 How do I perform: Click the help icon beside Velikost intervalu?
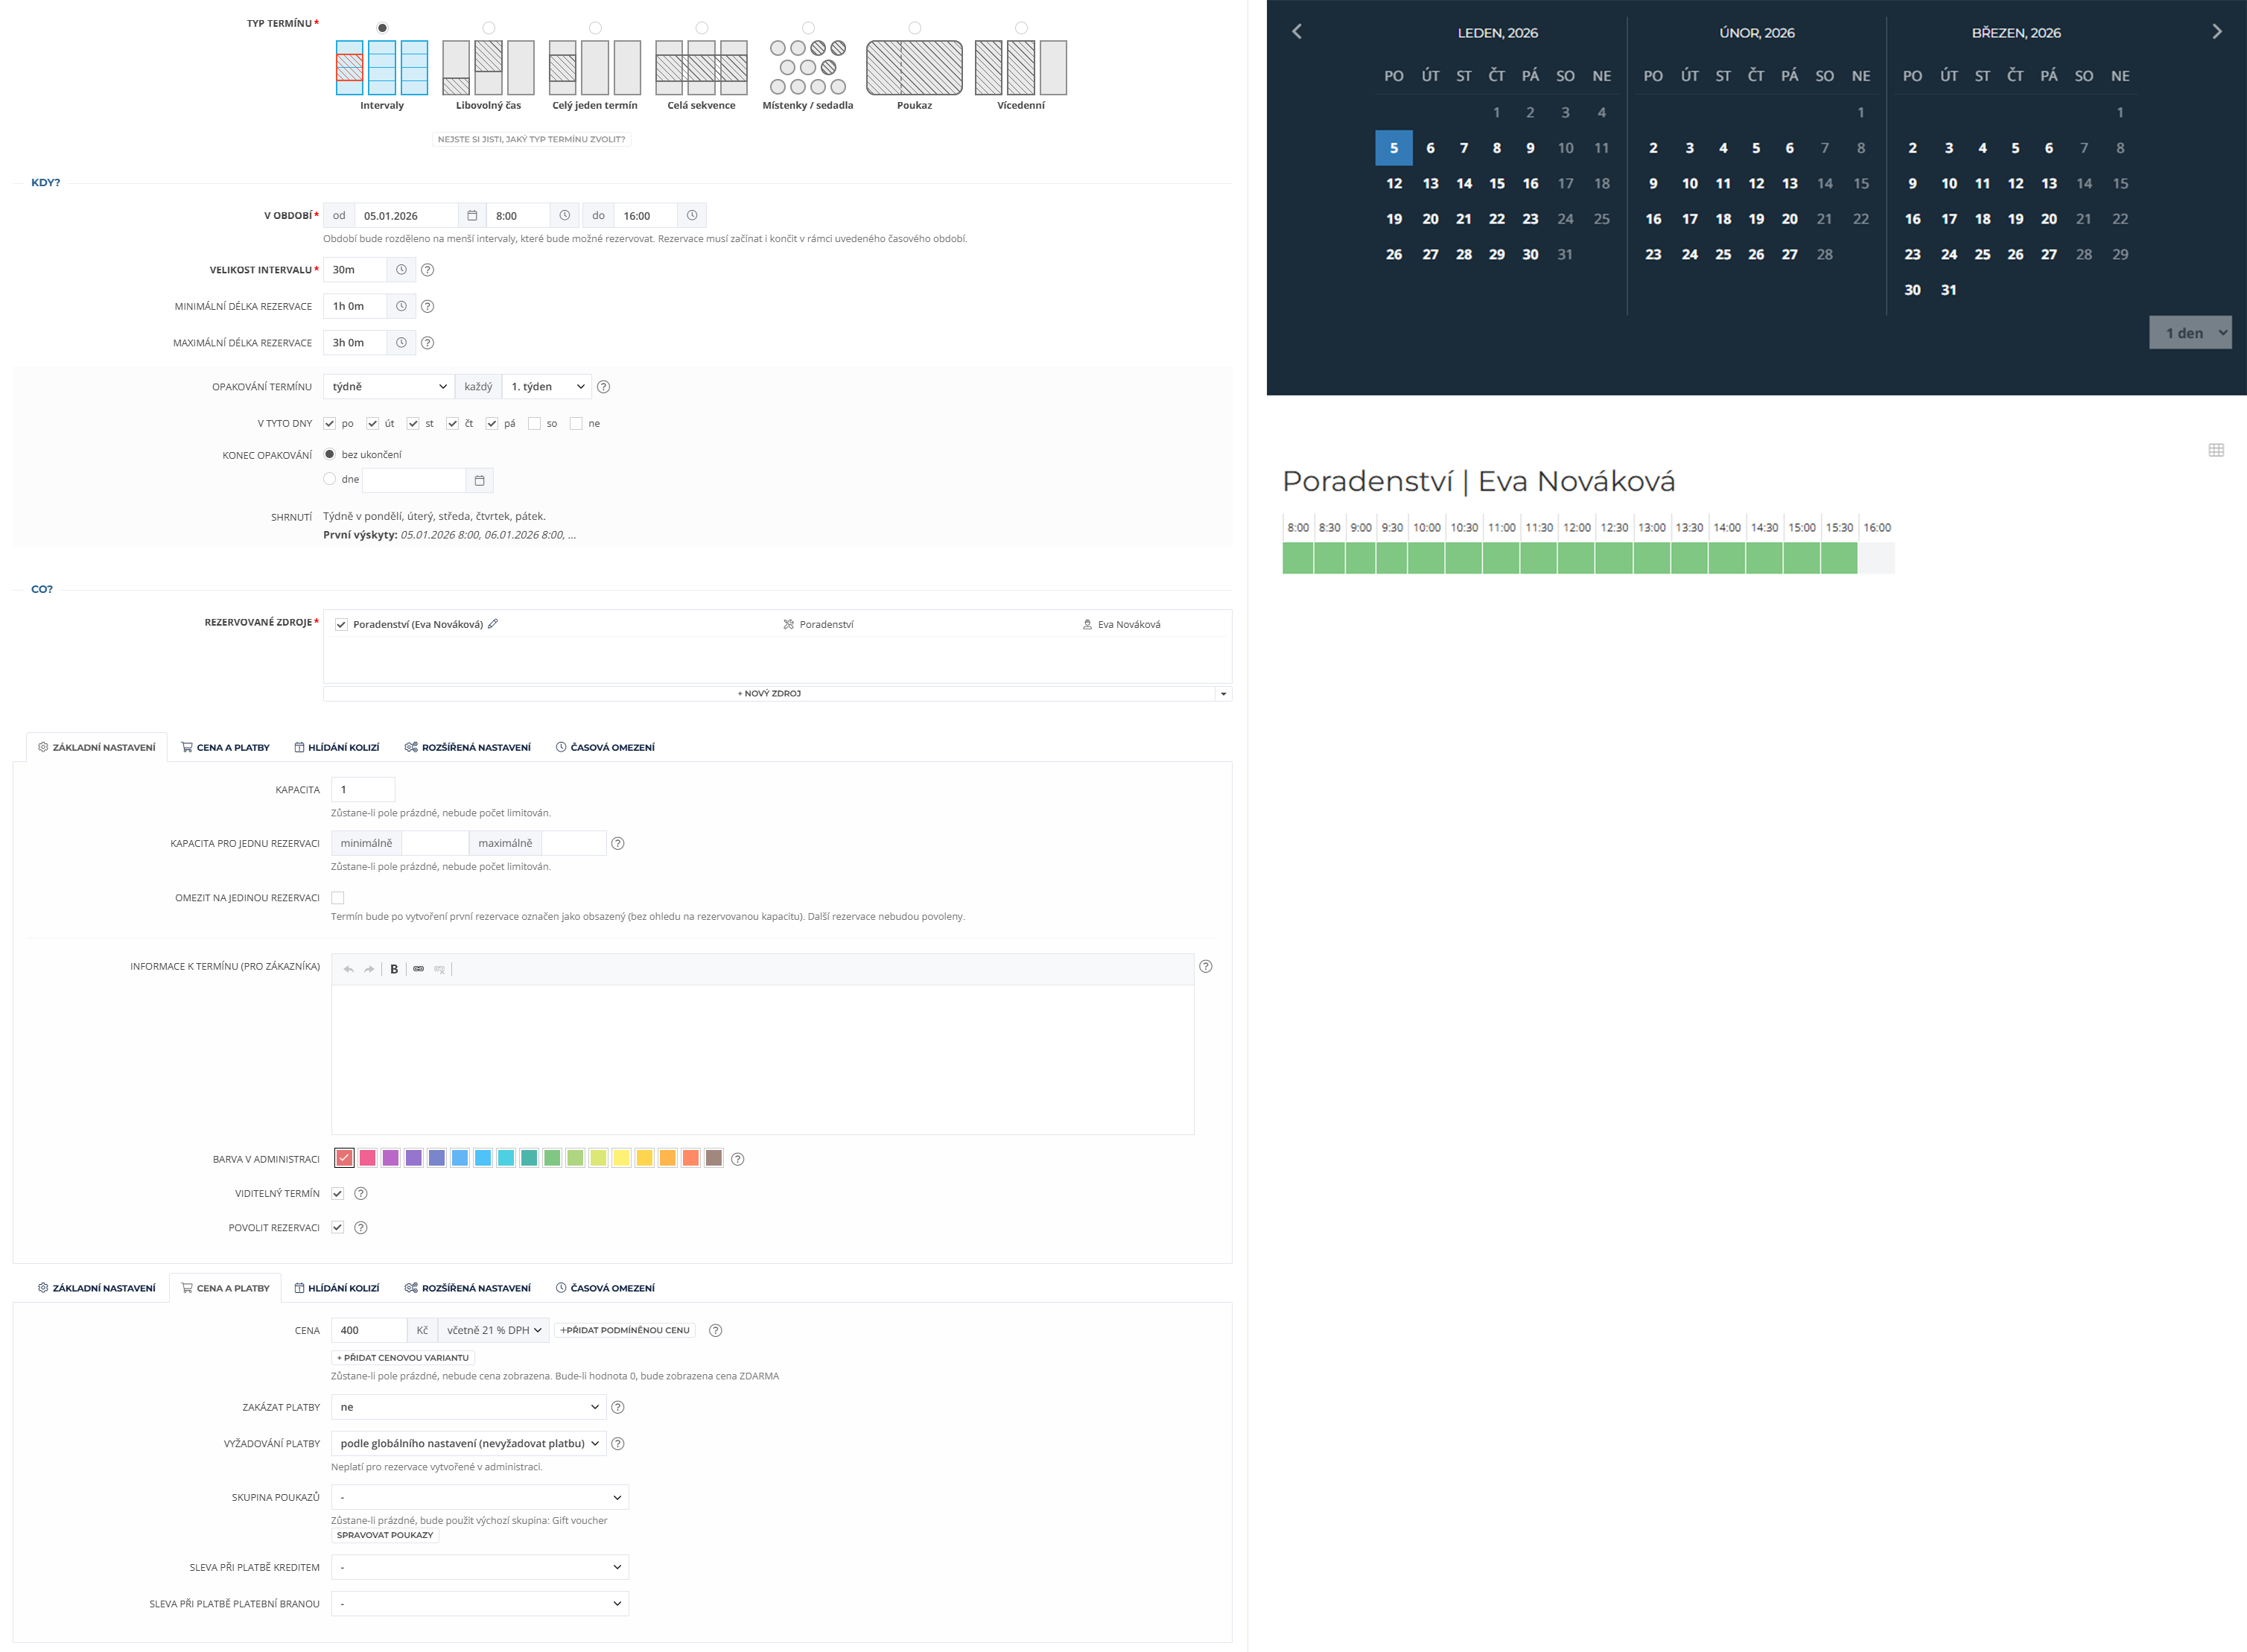tap(427, 270)
